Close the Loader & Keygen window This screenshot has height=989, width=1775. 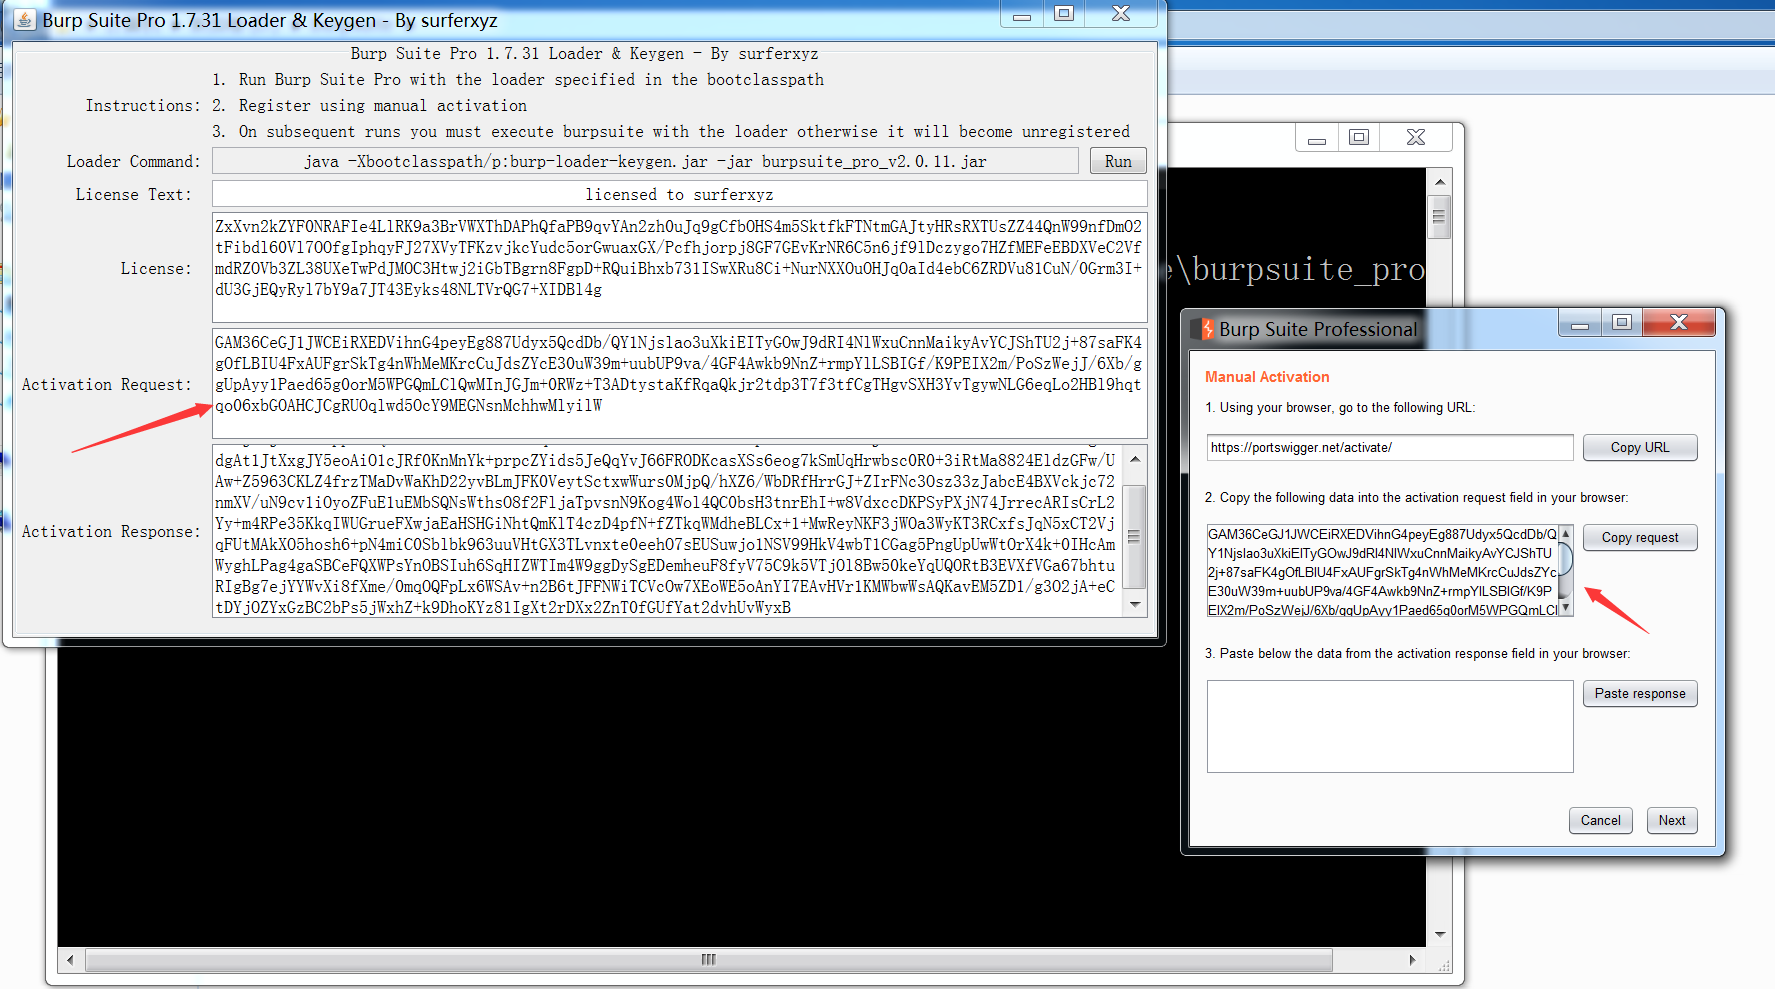[1121, 14]
